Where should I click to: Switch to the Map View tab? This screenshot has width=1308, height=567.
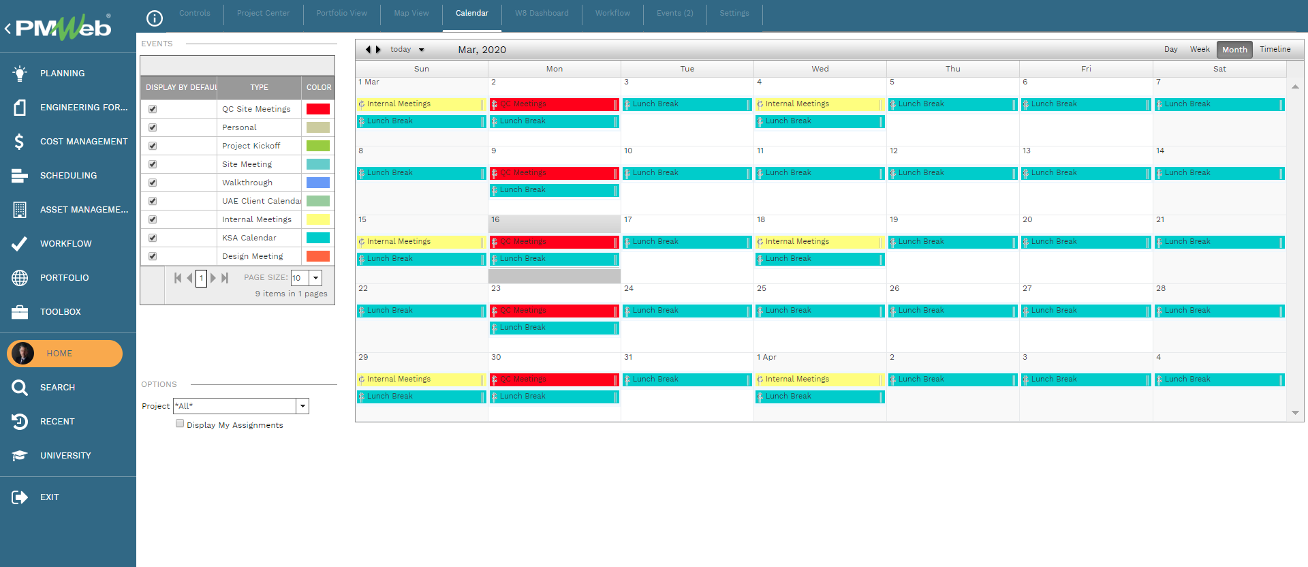[411, 14]
